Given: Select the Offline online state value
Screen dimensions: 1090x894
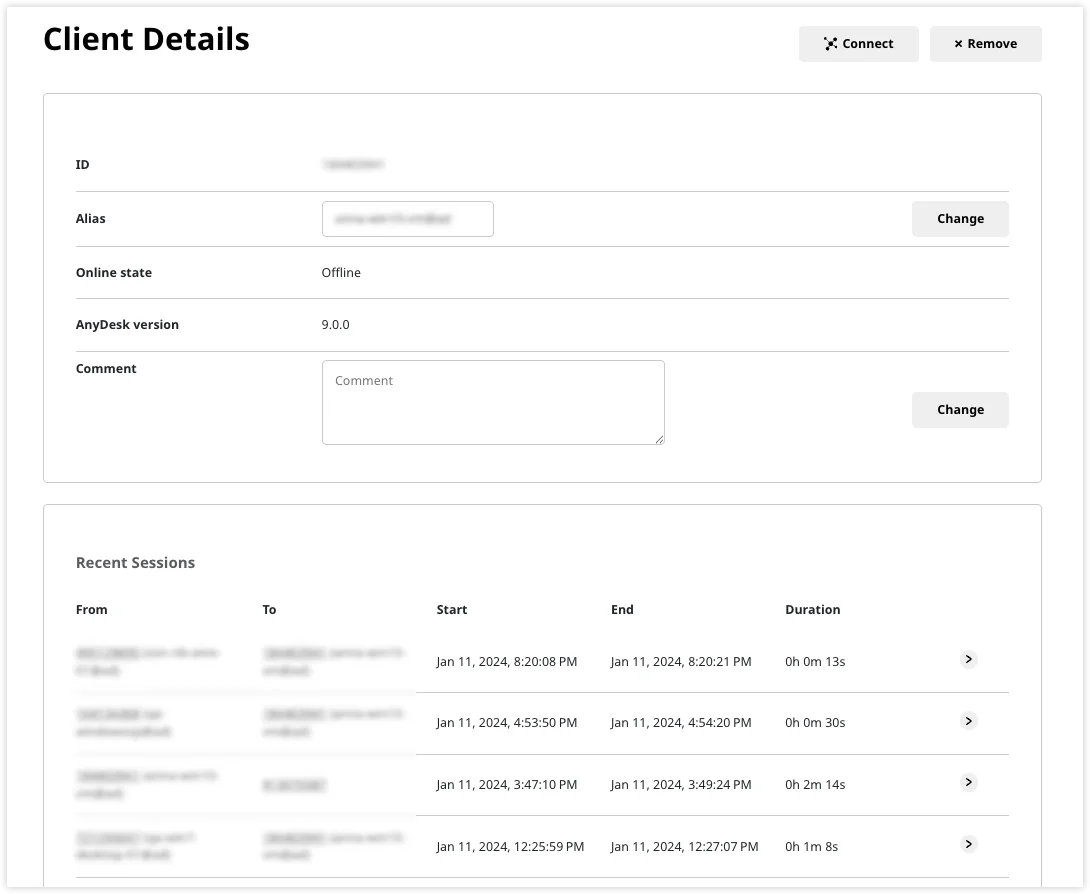Looking at the screenshot, I should coord(341,273).
